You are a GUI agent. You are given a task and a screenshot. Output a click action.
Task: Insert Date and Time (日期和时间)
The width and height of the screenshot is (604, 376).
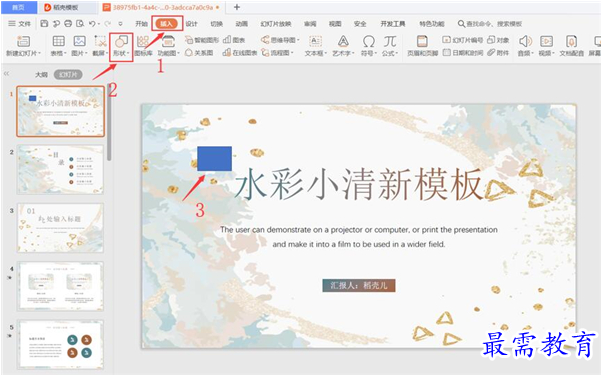tap(462, 53)
